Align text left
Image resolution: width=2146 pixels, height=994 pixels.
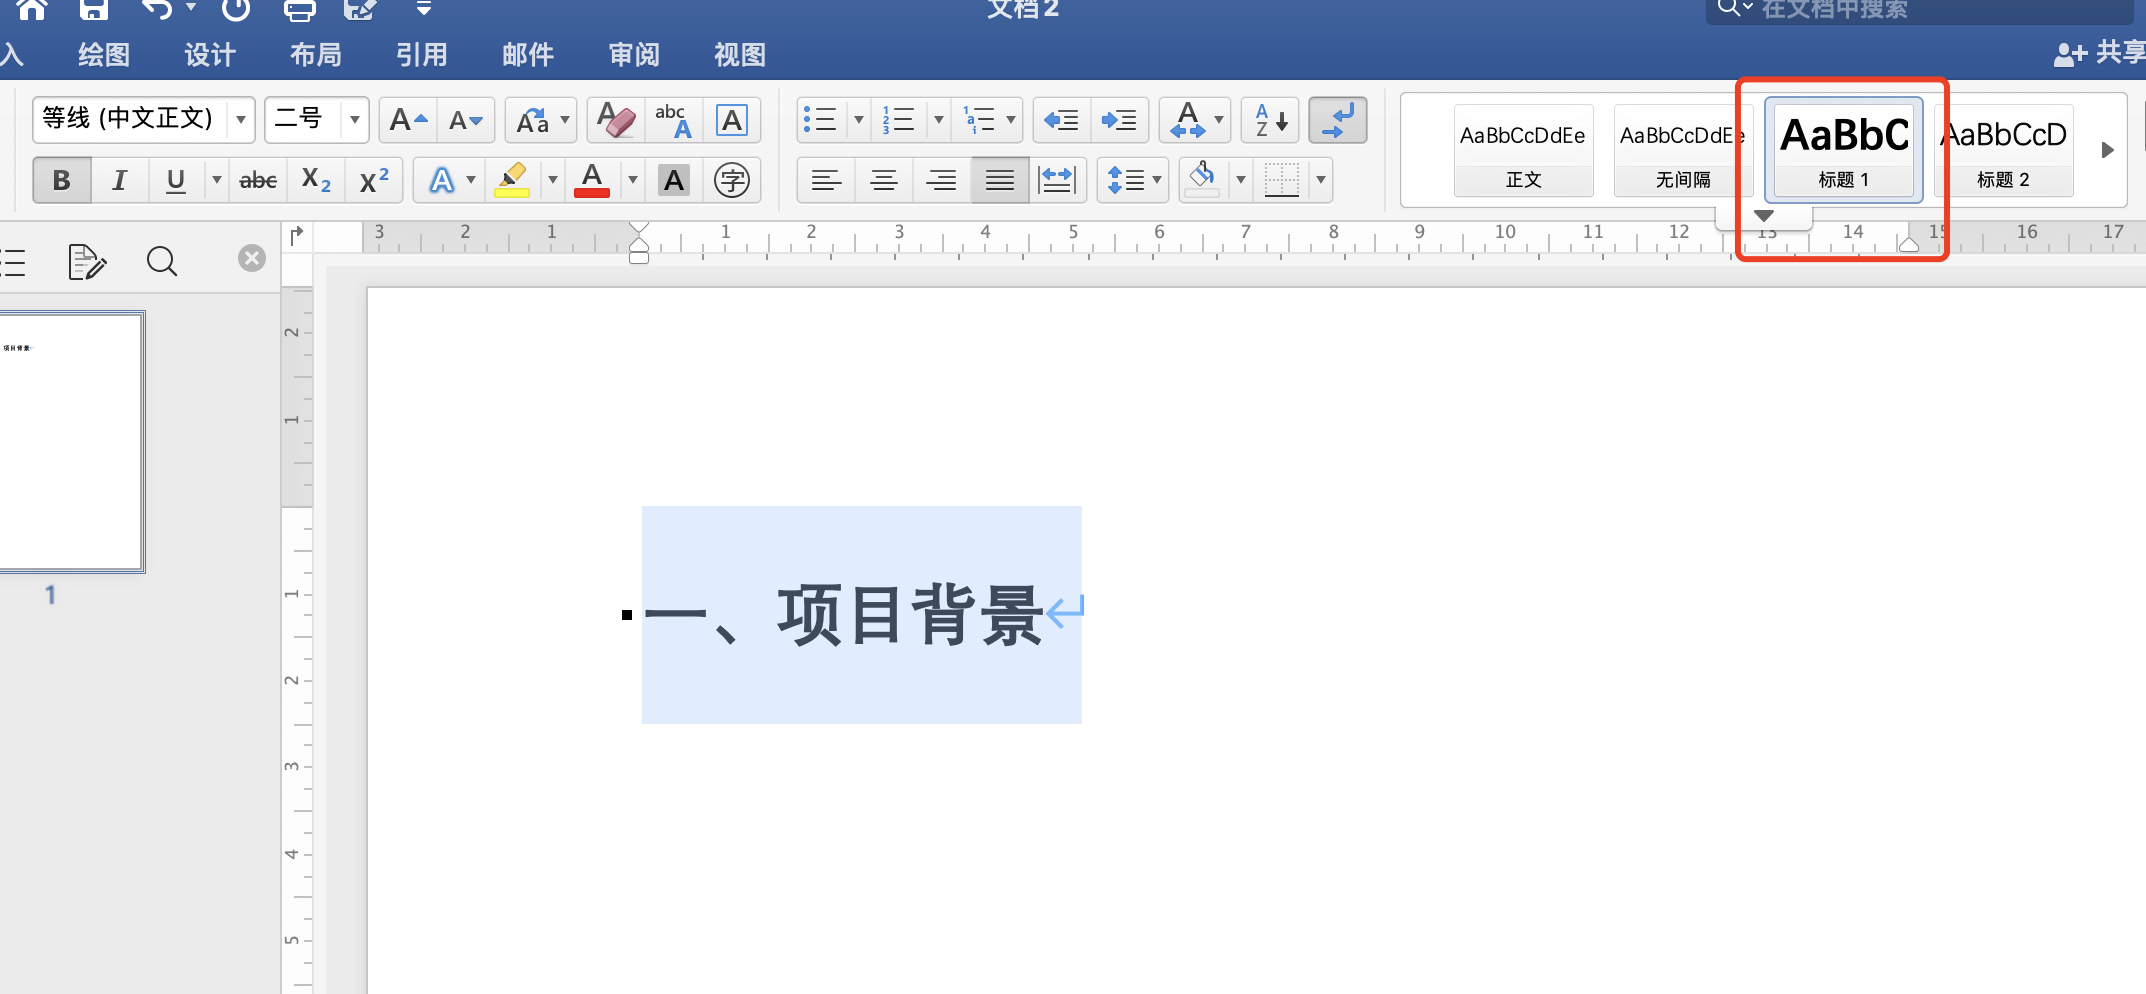tap(826, 181)
